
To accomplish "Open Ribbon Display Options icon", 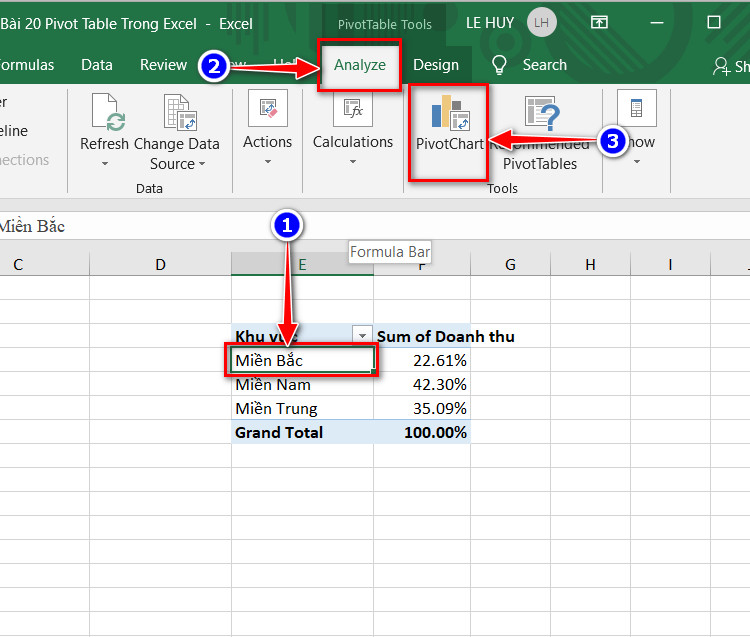I will (599, 22).
